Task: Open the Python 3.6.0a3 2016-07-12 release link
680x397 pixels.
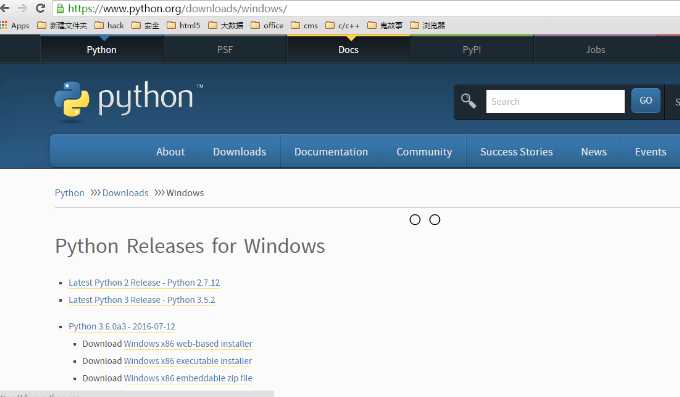Action: [122, 326]
